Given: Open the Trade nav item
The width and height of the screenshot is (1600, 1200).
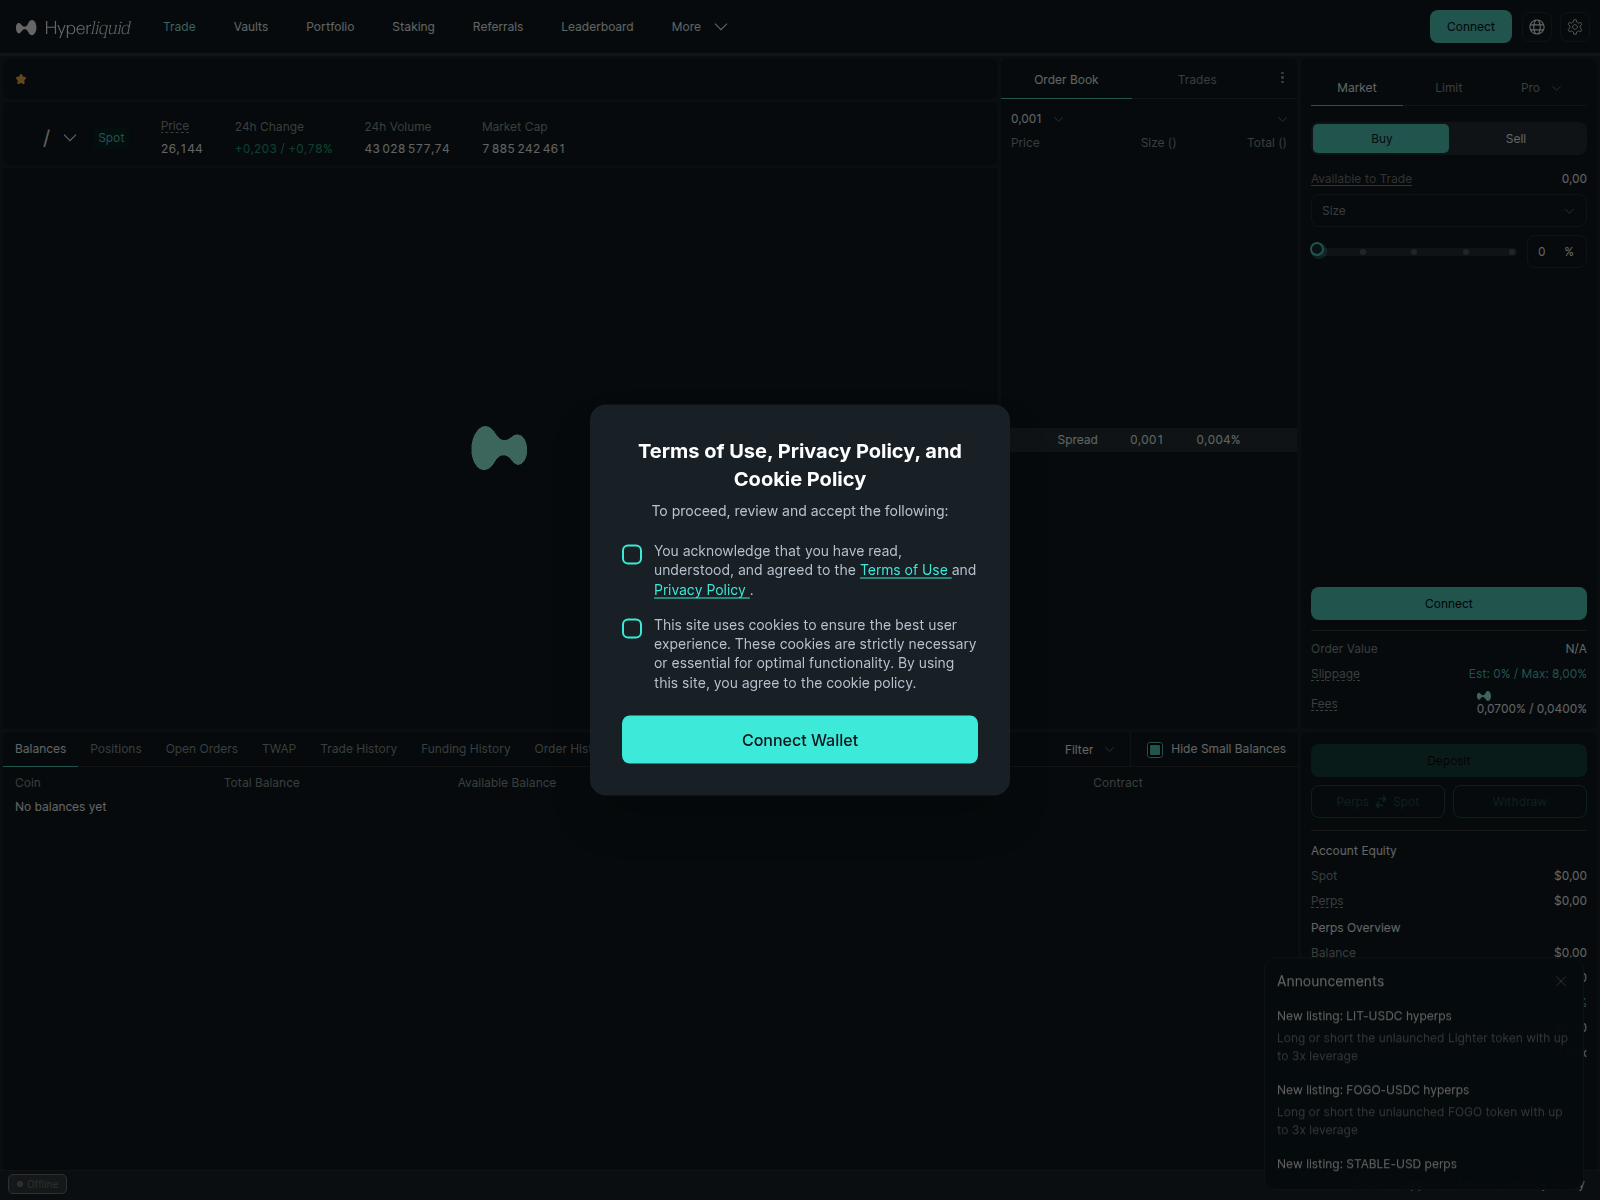Looking at the screenshot, I should (179, 27).
